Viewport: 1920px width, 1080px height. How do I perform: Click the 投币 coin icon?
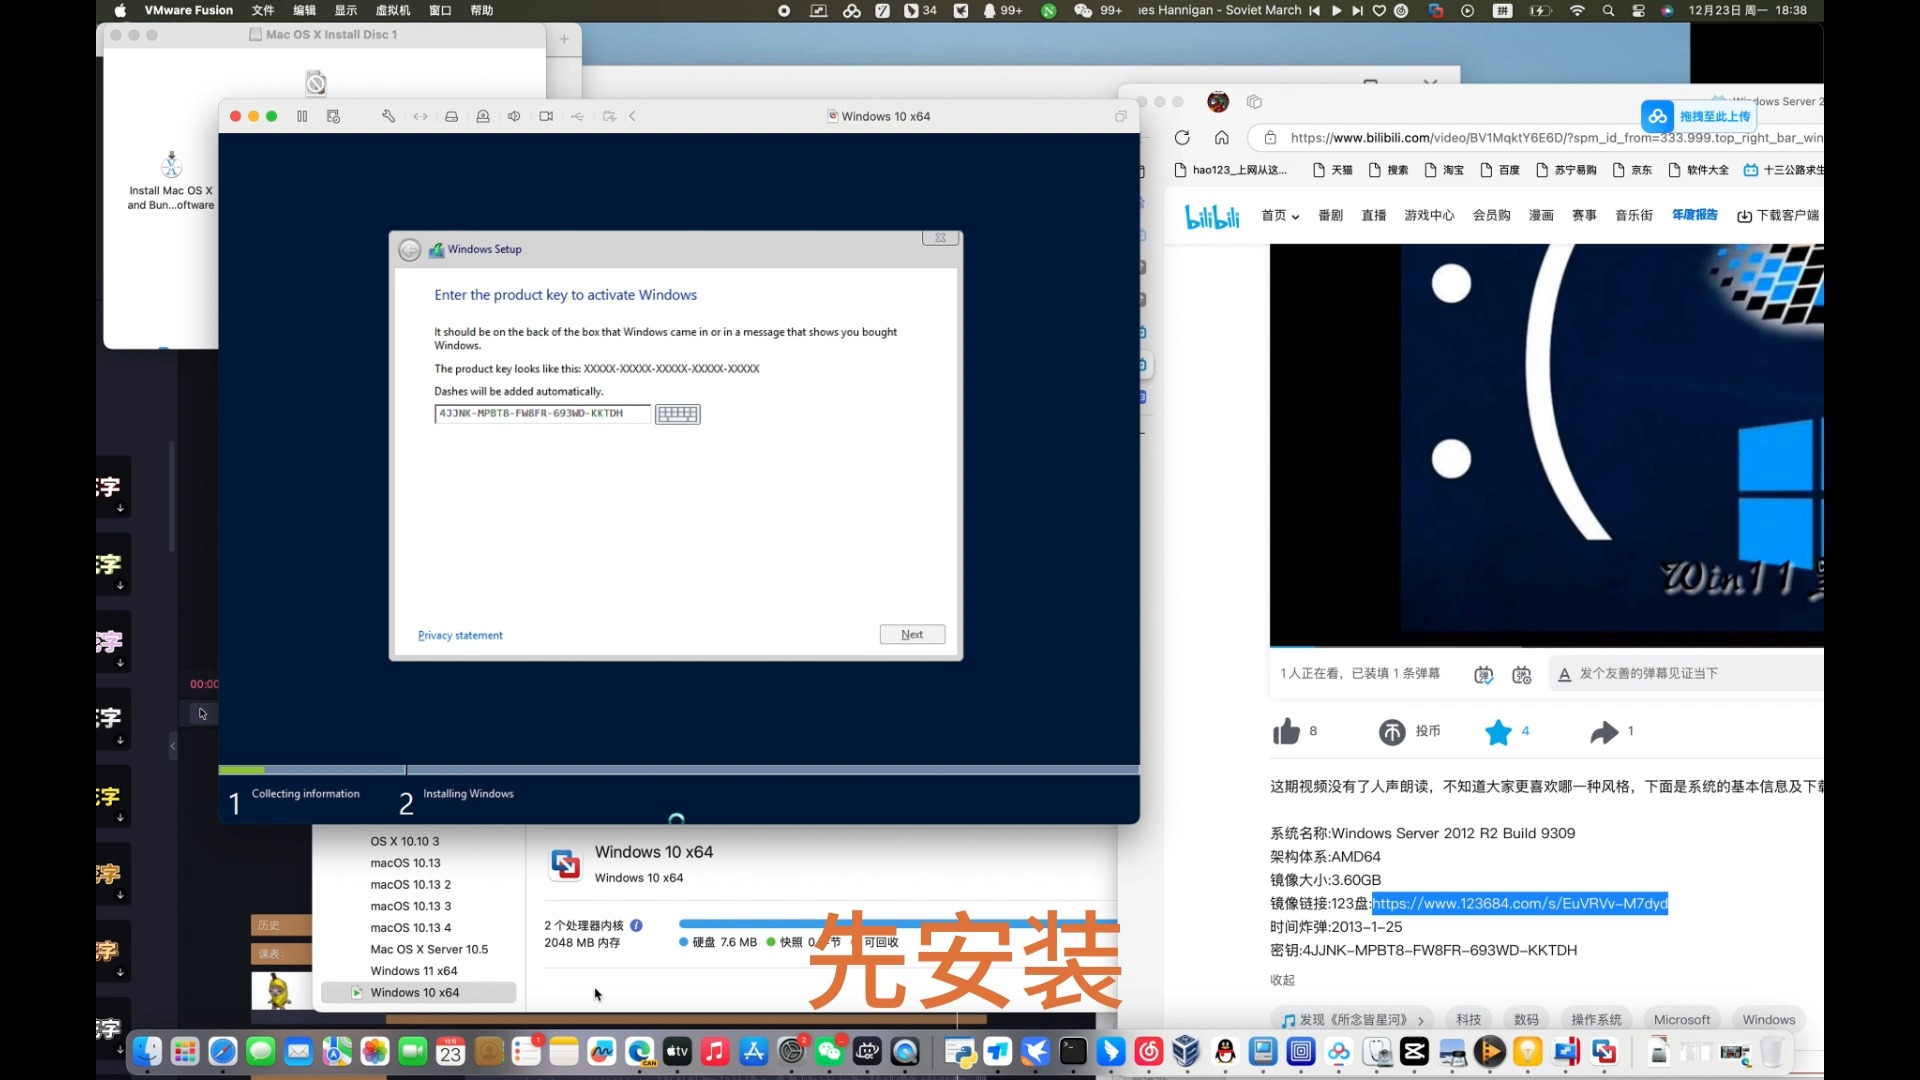tap(1392, 732)
